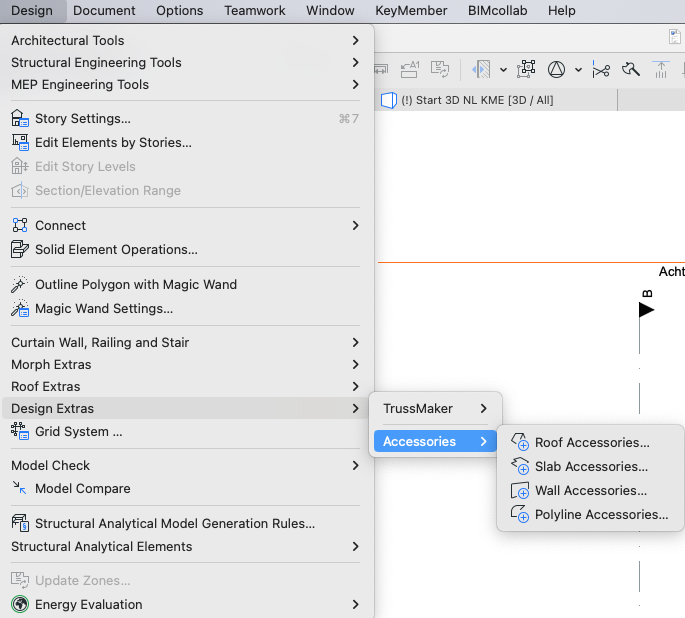Click the document with refresh arrows icon
The width and height of the screenshot is (685, 618).
pyautogui.click(x=439, y=69)
